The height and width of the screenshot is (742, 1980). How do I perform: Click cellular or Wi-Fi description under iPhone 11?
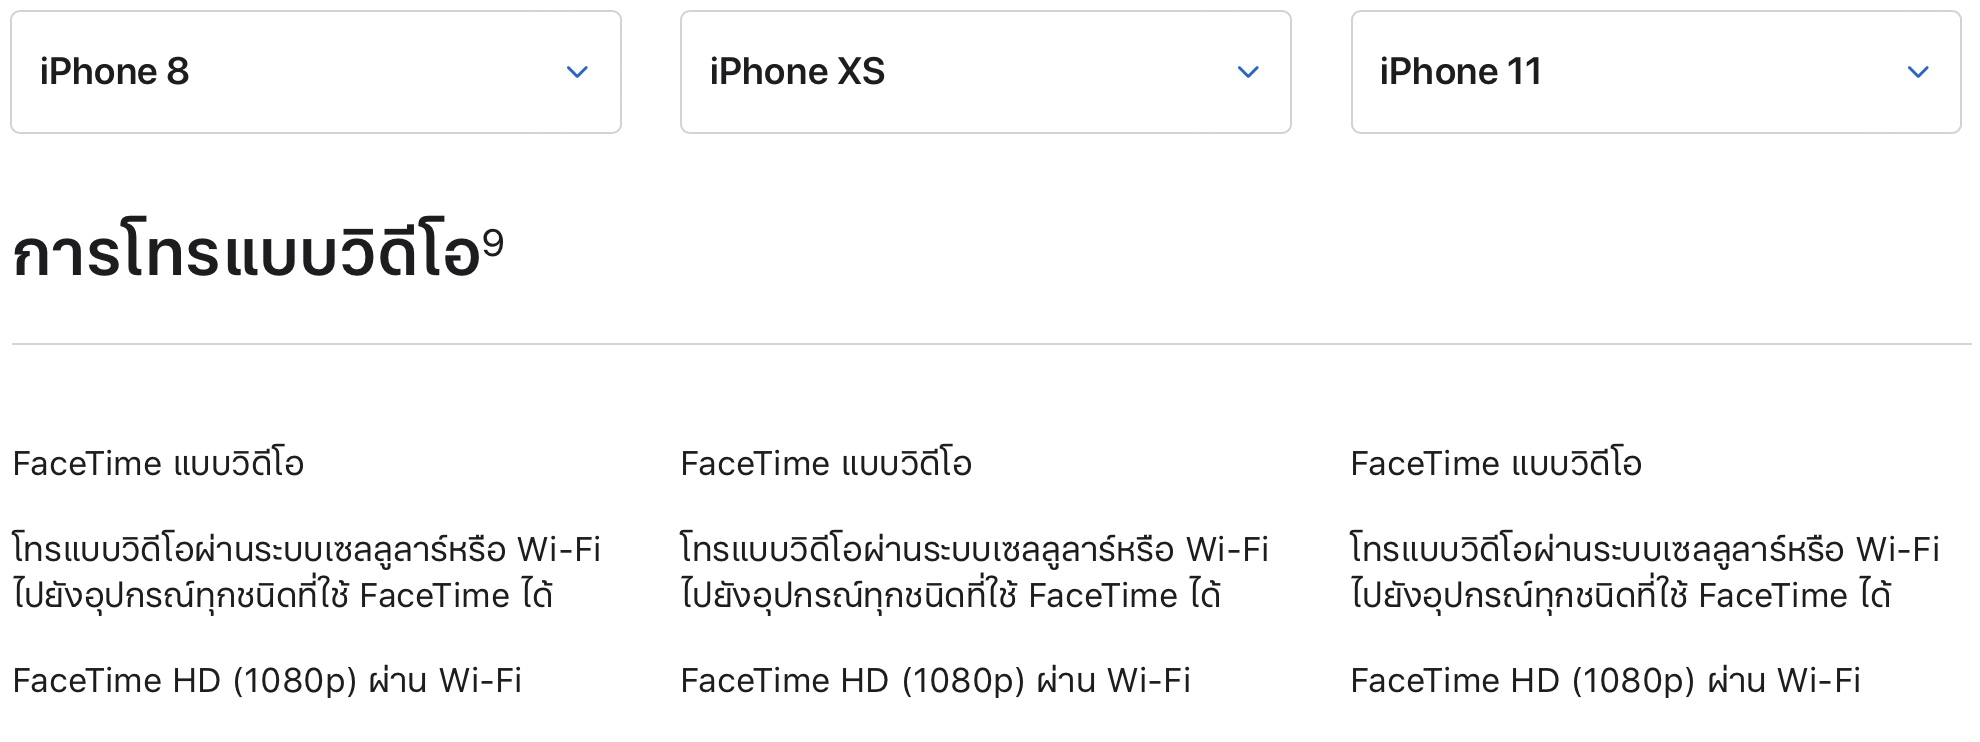1644,572
